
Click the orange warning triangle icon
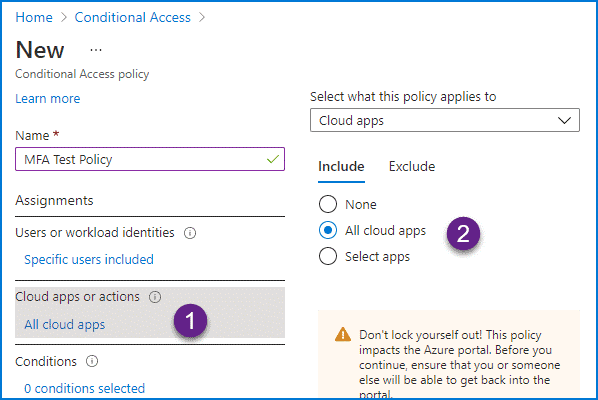(343, 334)
